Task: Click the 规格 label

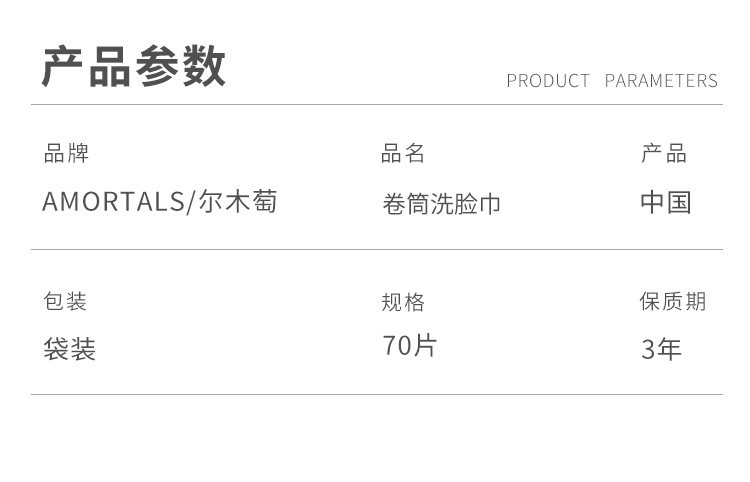Action: (x=403, y=302)
